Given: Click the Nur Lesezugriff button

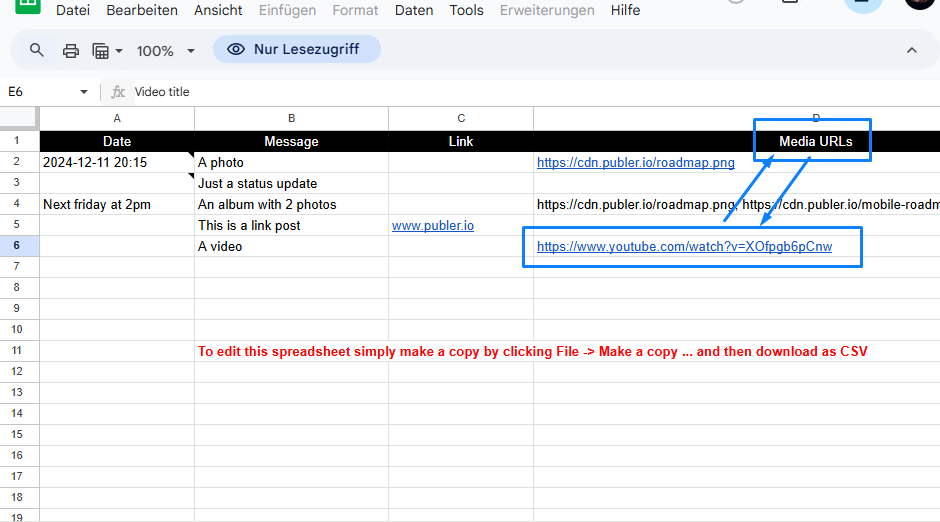Looking at the screenshot, I should [297, 49].
